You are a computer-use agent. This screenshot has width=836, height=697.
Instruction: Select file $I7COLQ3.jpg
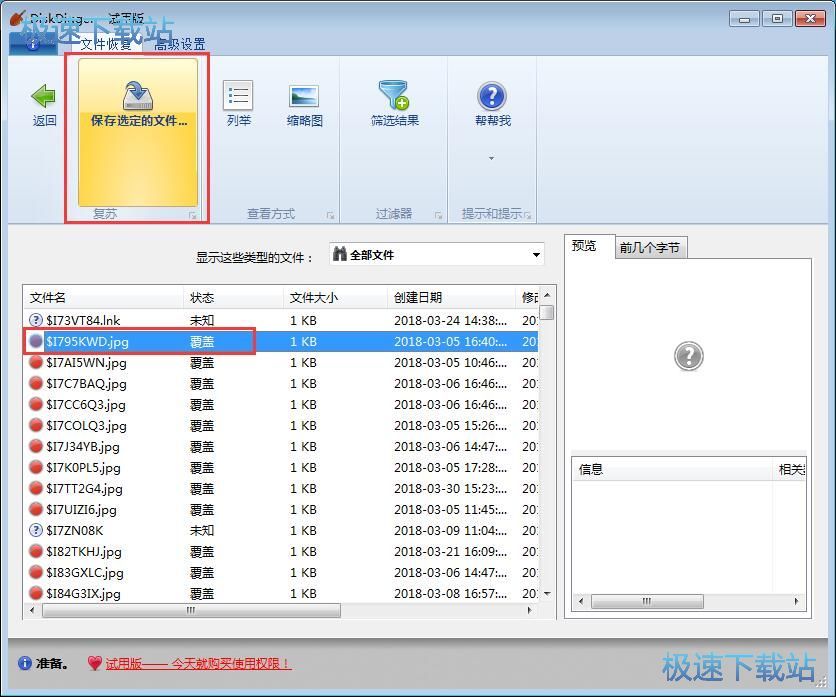[86, 426]
